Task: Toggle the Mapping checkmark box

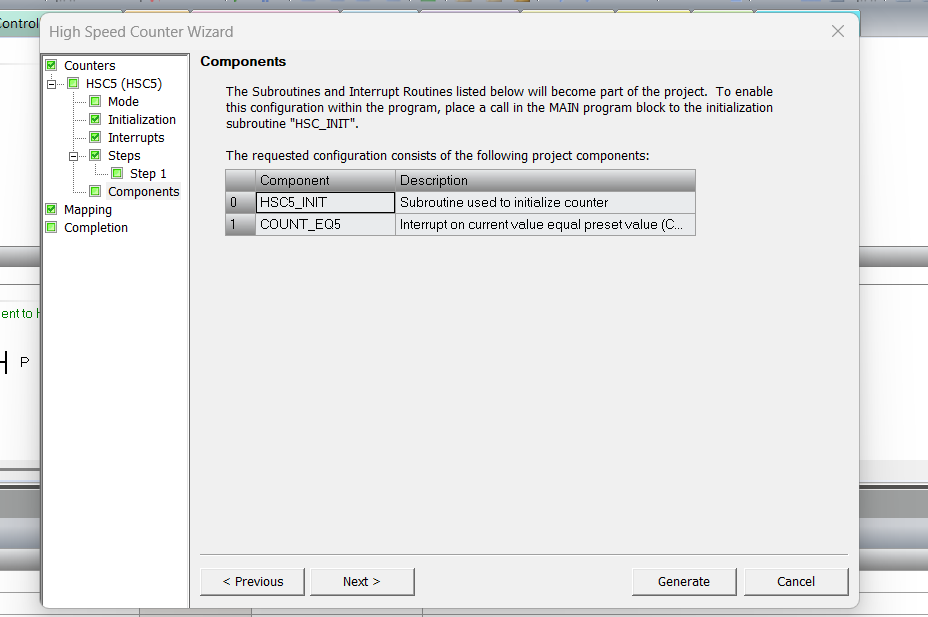Action: click(51, 210)
